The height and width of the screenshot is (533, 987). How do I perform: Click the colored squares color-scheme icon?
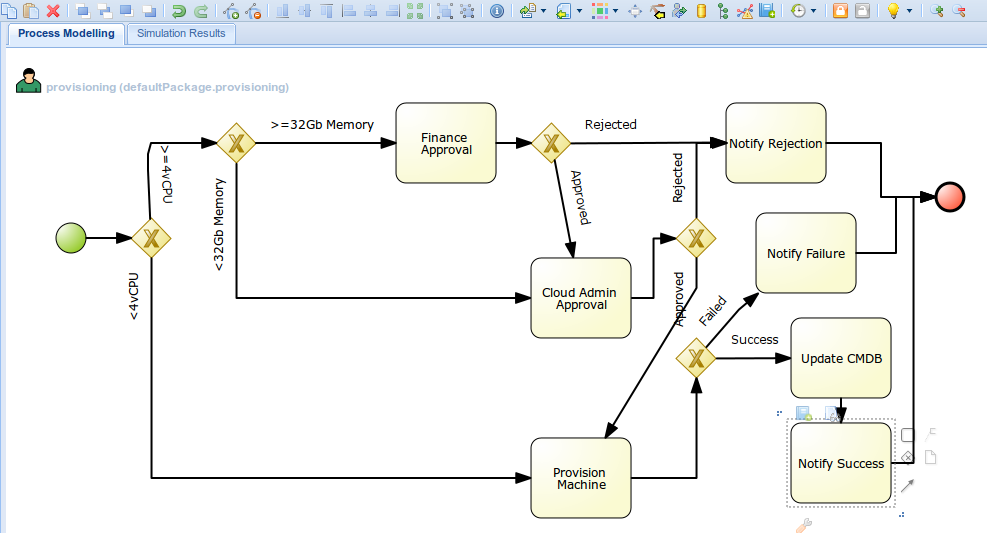point(600,10)
